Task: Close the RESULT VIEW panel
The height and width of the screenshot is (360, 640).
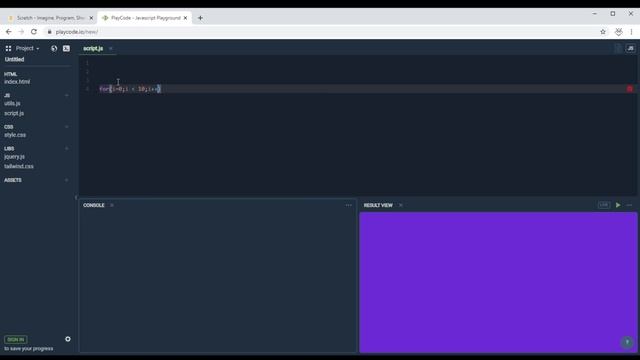Action: [401, 205]
